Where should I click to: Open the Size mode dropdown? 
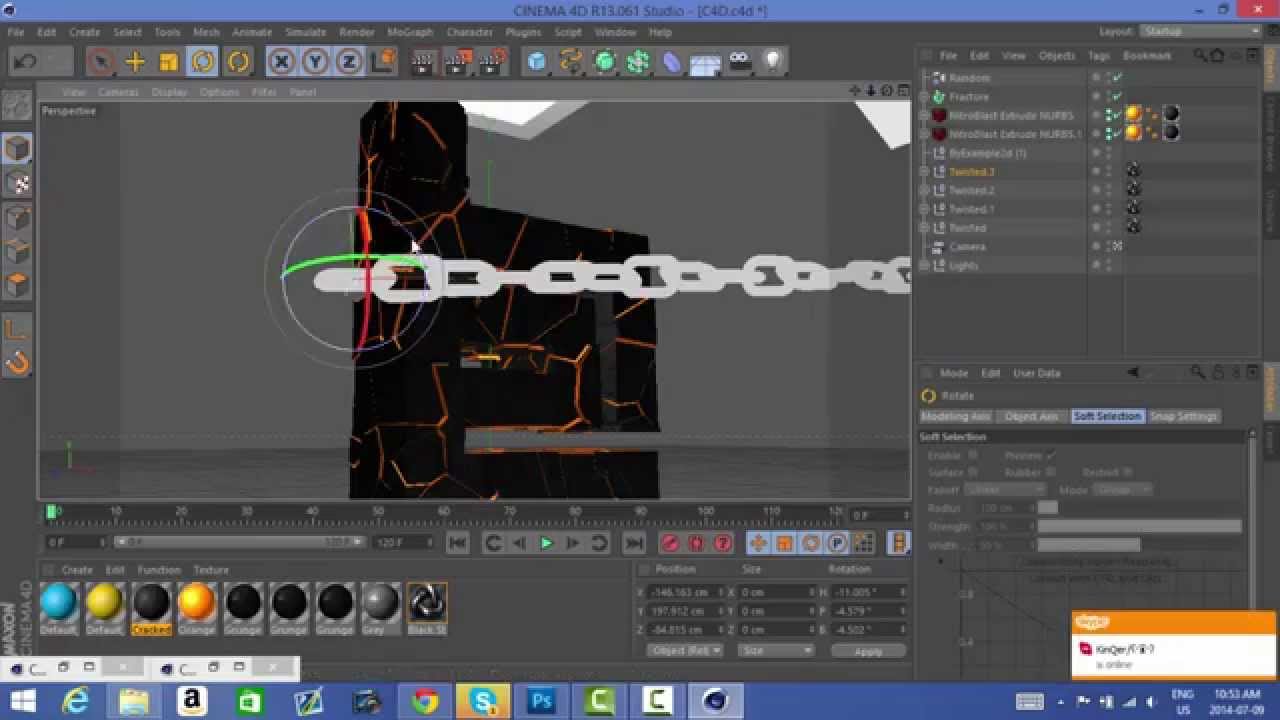[x=776, y=650]
